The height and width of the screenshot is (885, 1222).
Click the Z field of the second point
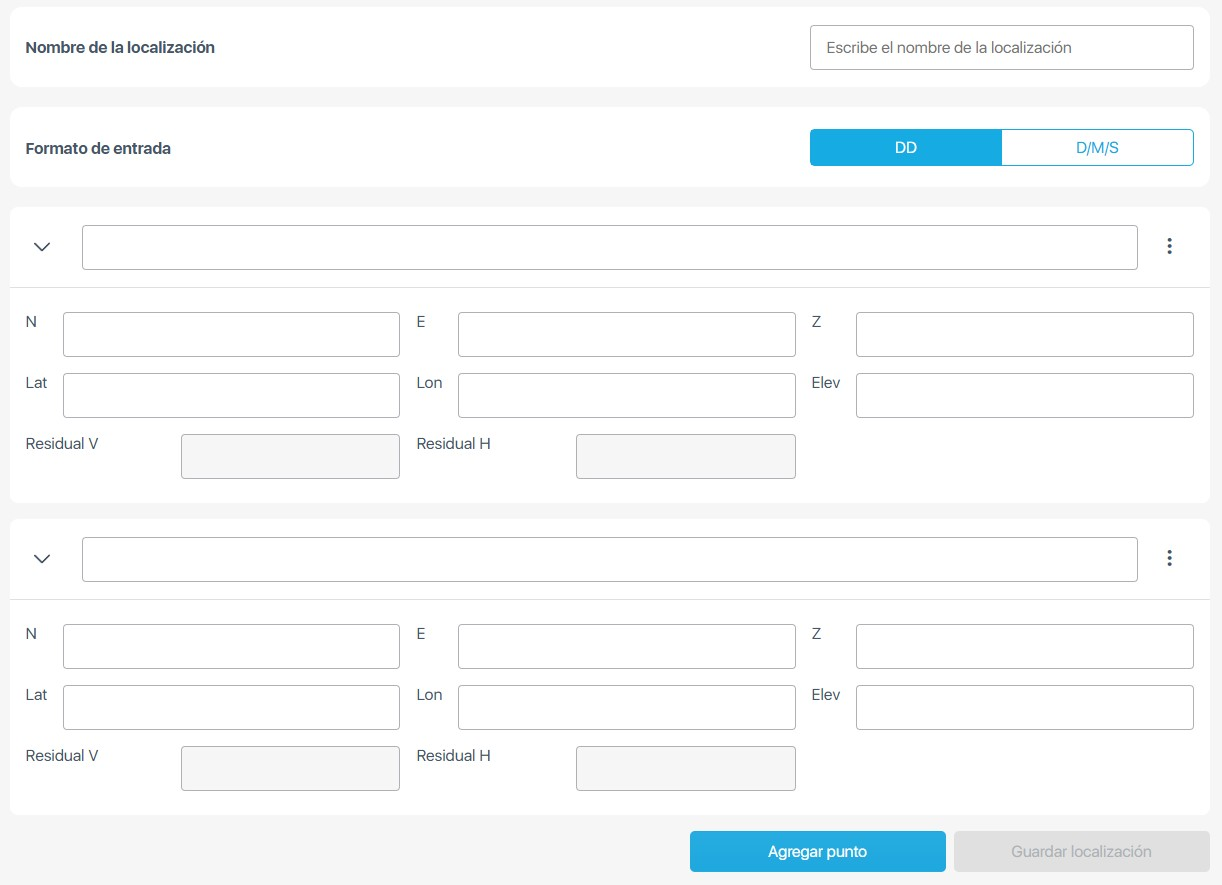[x=1024, y=647]
